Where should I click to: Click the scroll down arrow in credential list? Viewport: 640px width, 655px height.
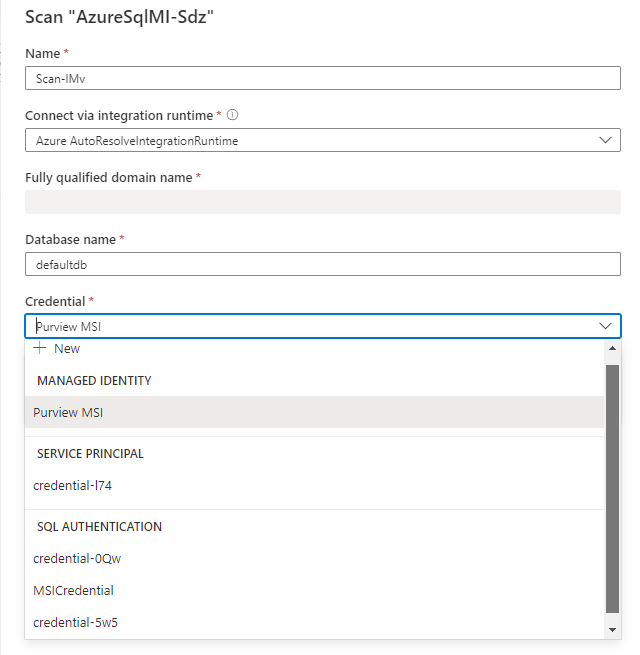(x=613, y=629)
